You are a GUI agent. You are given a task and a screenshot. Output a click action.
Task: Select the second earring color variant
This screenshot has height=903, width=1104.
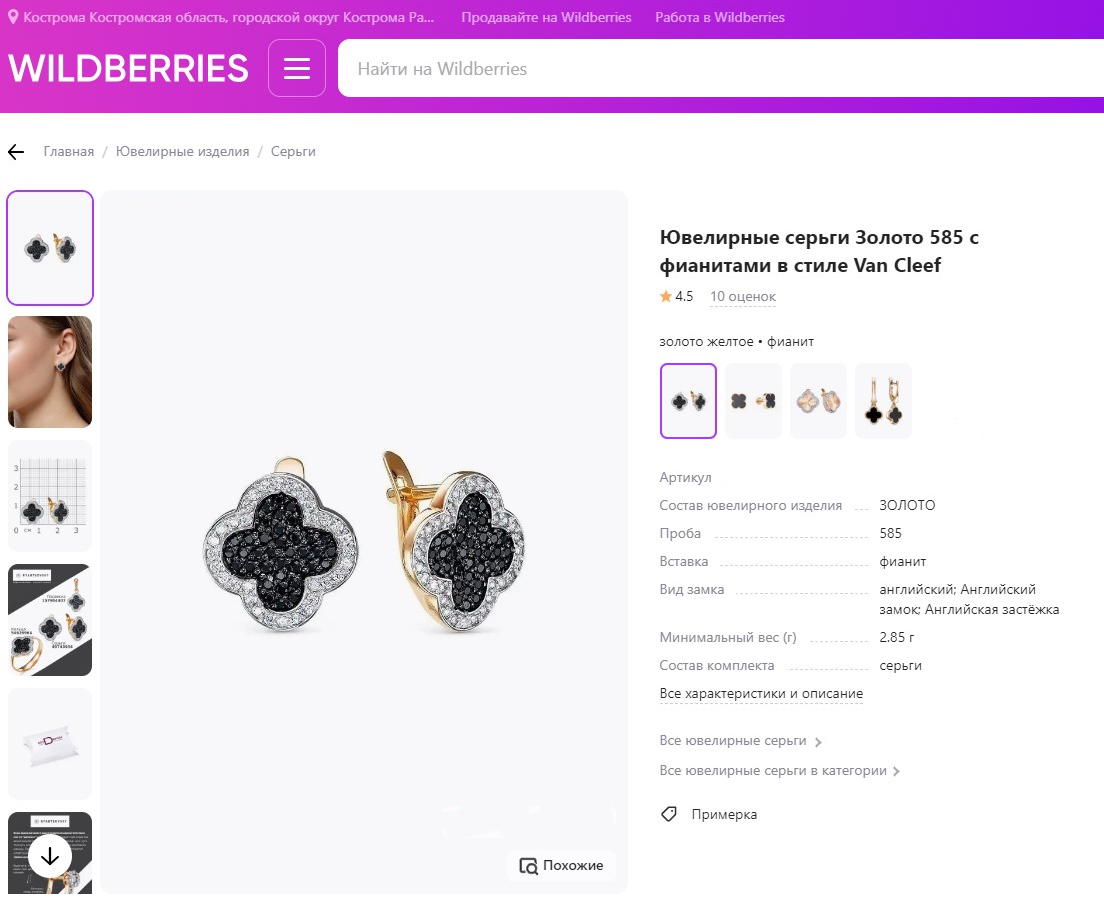tap(753, 401)
